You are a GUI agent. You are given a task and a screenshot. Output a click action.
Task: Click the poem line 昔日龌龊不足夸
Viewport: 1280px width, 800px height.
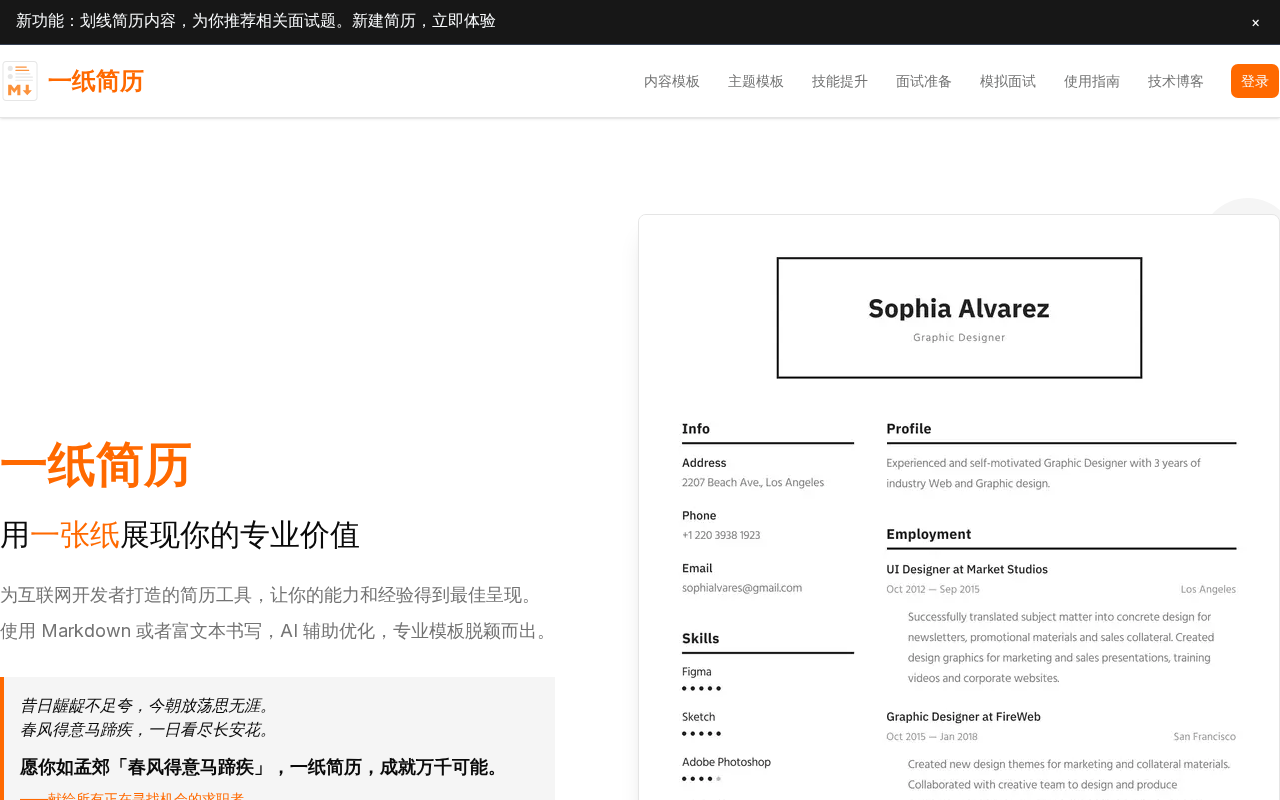(x=146, y=706)
